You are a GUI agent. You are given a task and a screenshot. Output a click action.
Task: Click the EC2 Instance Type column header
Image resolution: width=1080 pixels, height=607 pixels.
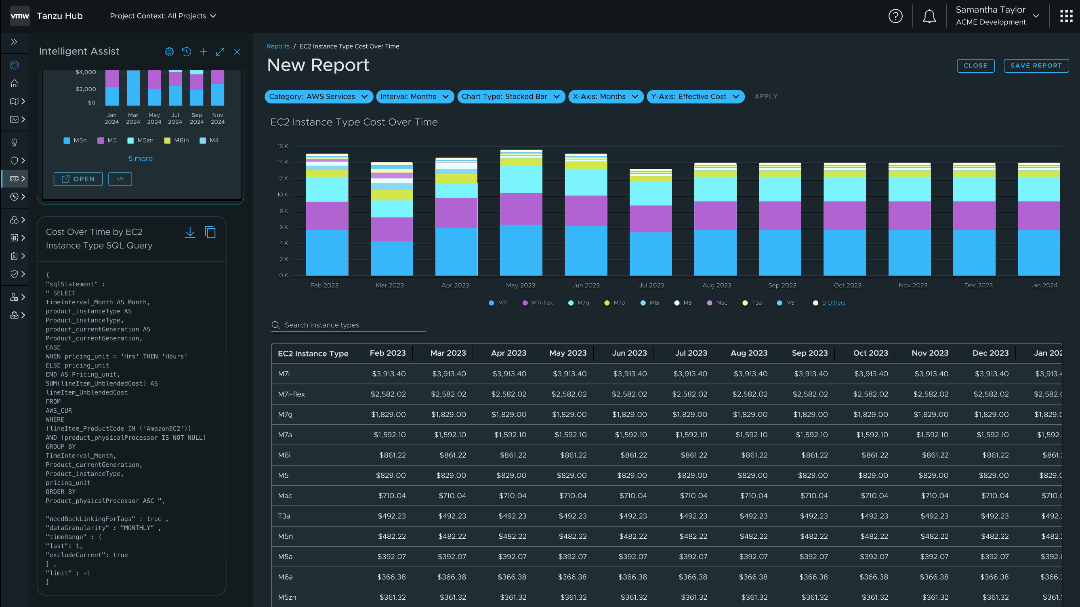tap(313, 353)
